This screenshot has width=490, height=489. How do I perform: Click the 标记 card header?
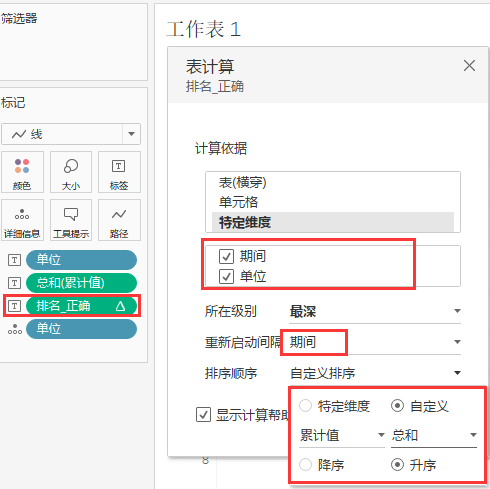pos(13,102)
